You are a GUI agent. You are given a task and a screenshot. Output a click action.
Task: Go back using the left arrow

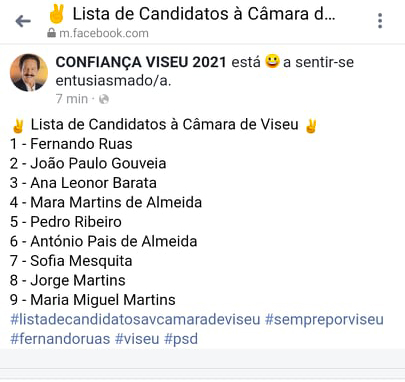click(x=23, y=21)
